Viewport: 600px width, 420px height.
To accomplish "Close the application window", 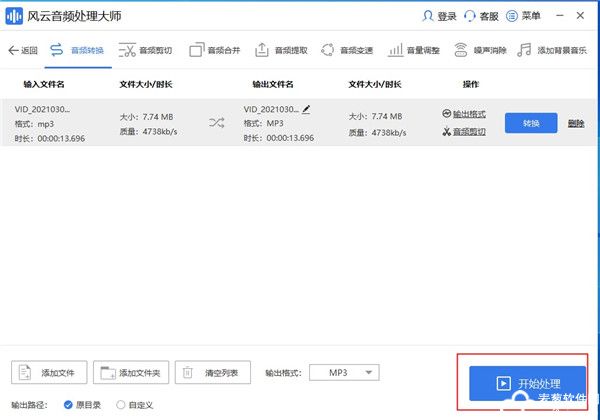I will tap(580, 15).
